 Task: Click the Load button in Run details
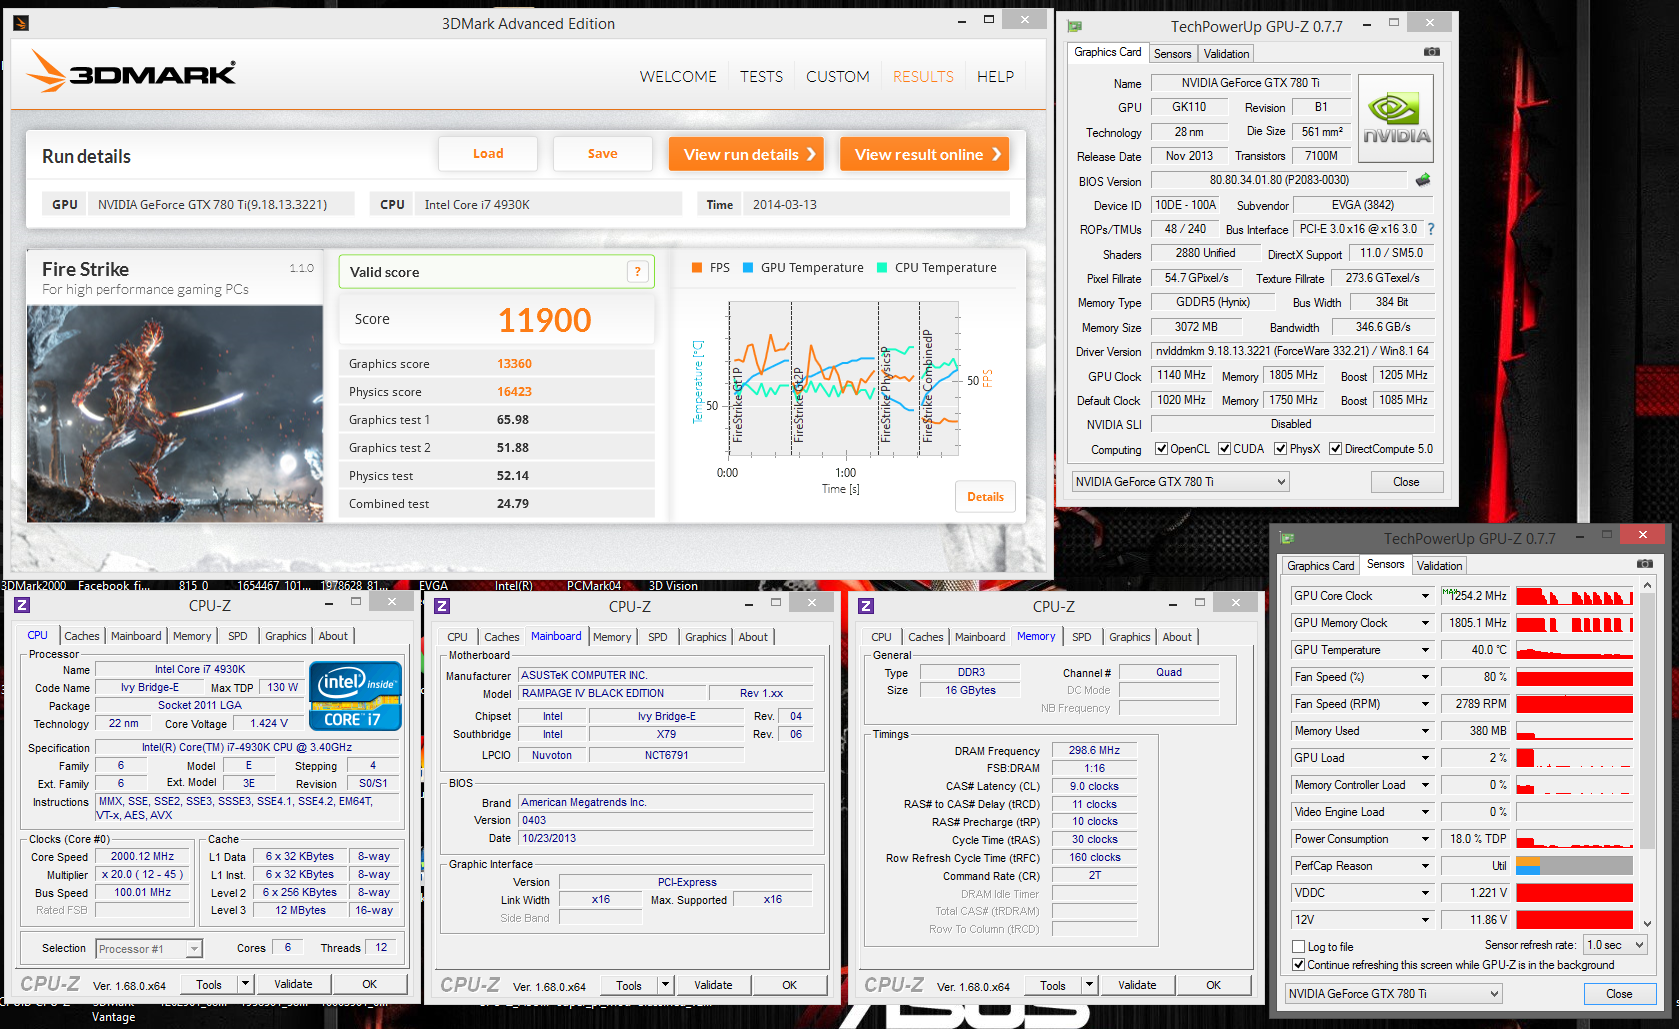point(488,154)
